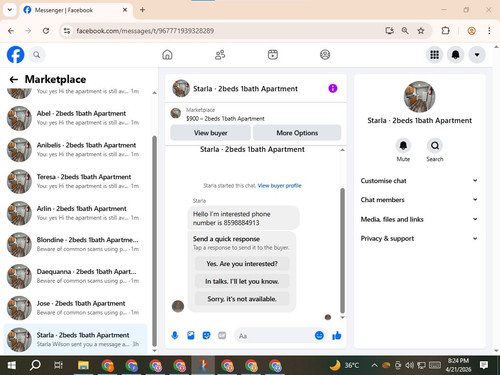Bookmark this page with the star
The width and height of the screenshot is (500, 375).
[x=421, y=31]
